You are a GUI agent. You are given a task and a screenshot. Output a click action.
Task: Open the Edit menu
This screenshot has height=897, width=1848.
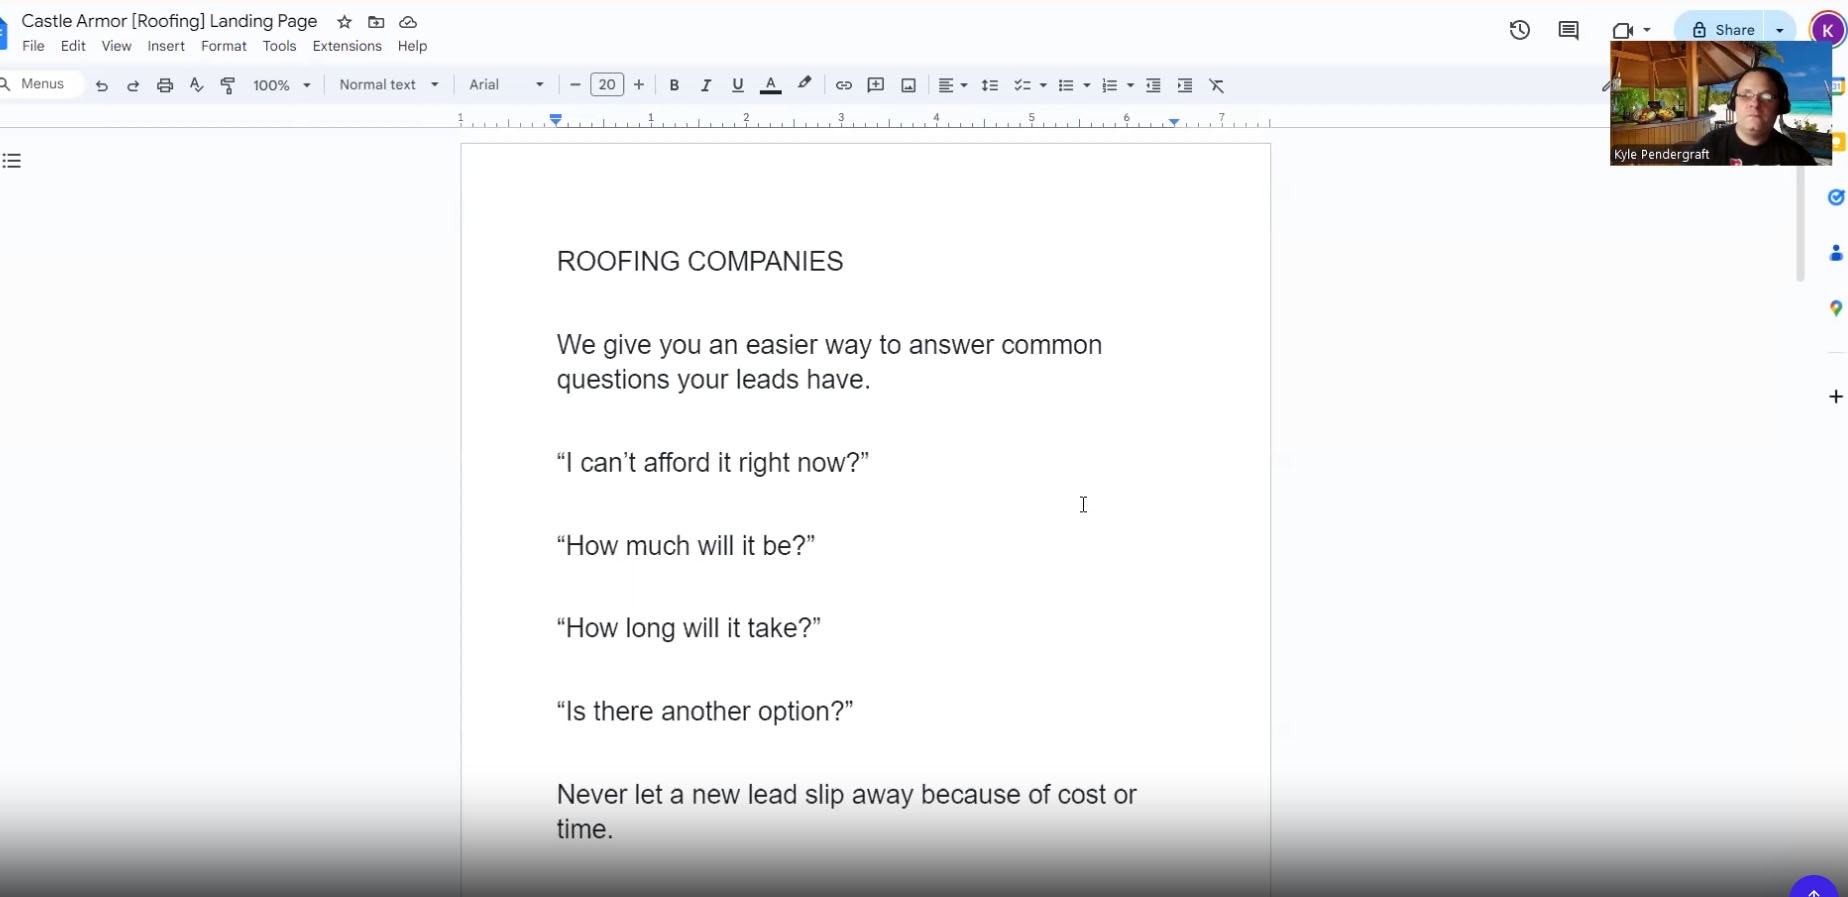point(73,46)
